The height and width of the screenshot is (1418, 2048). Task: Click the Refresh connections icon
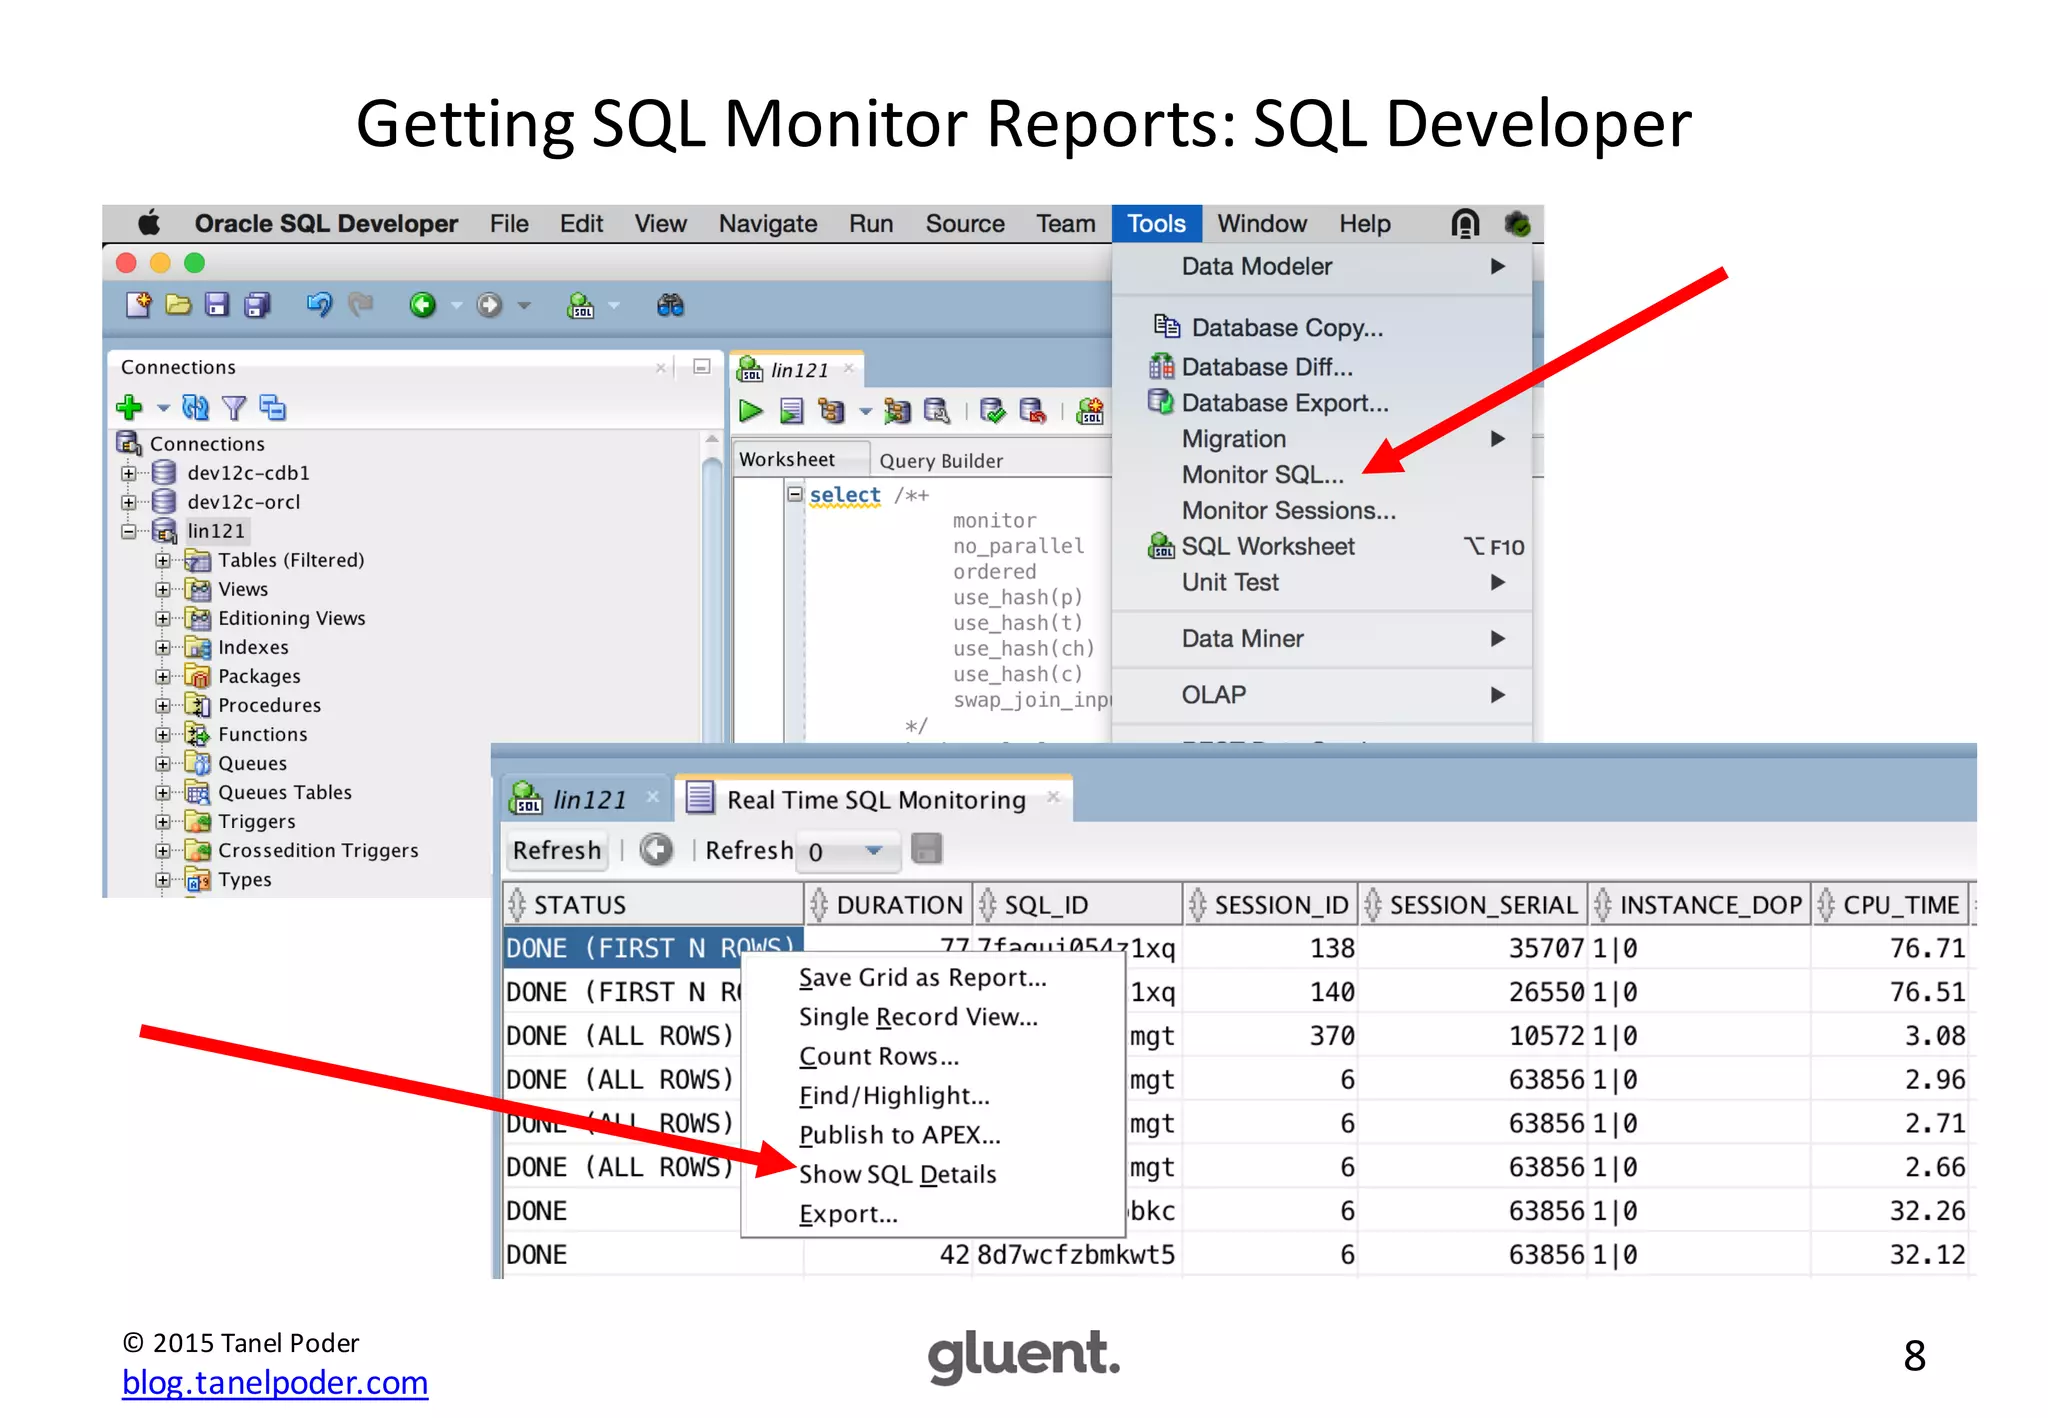pyautogui.click(x=195, y=408)
